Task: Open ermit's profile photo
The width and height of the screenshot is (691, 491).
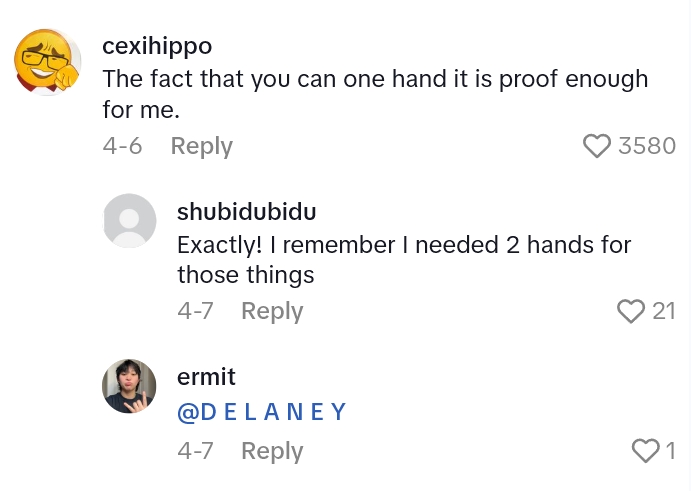Action: [129, 386]
